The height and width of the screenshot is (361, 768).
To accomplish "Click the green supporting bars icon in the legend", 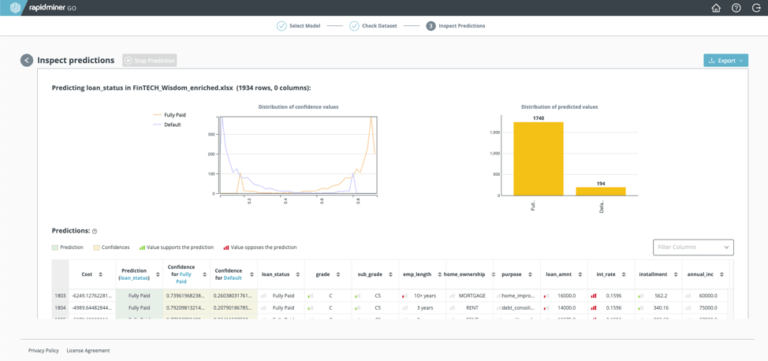I will pyautogui.click(x=143, y=247).
